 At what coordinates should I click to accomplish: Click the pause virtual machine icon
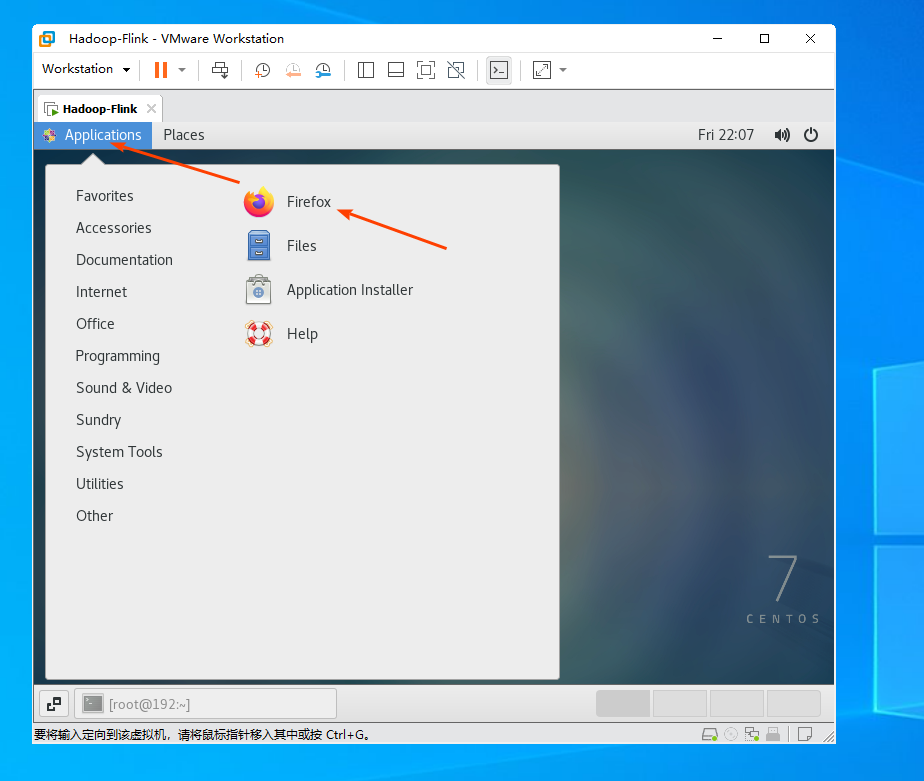tap(160, 70)
